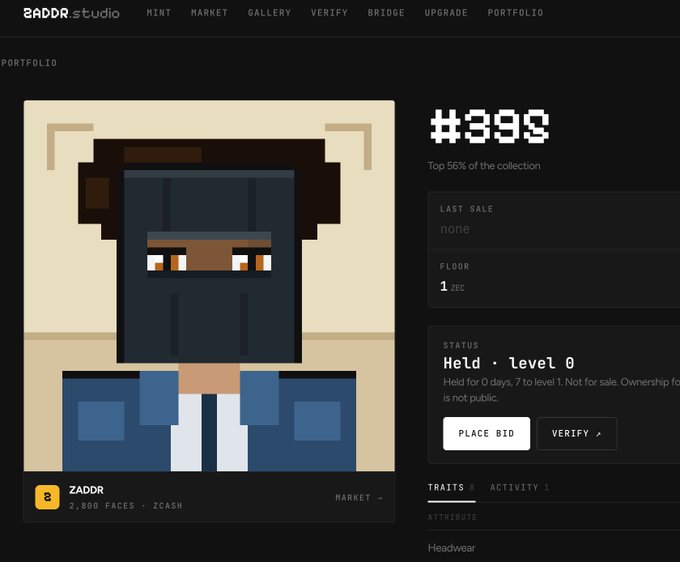Open the ZADDR.studio home logo
The image size is (680, 562).
coord(72,13)
